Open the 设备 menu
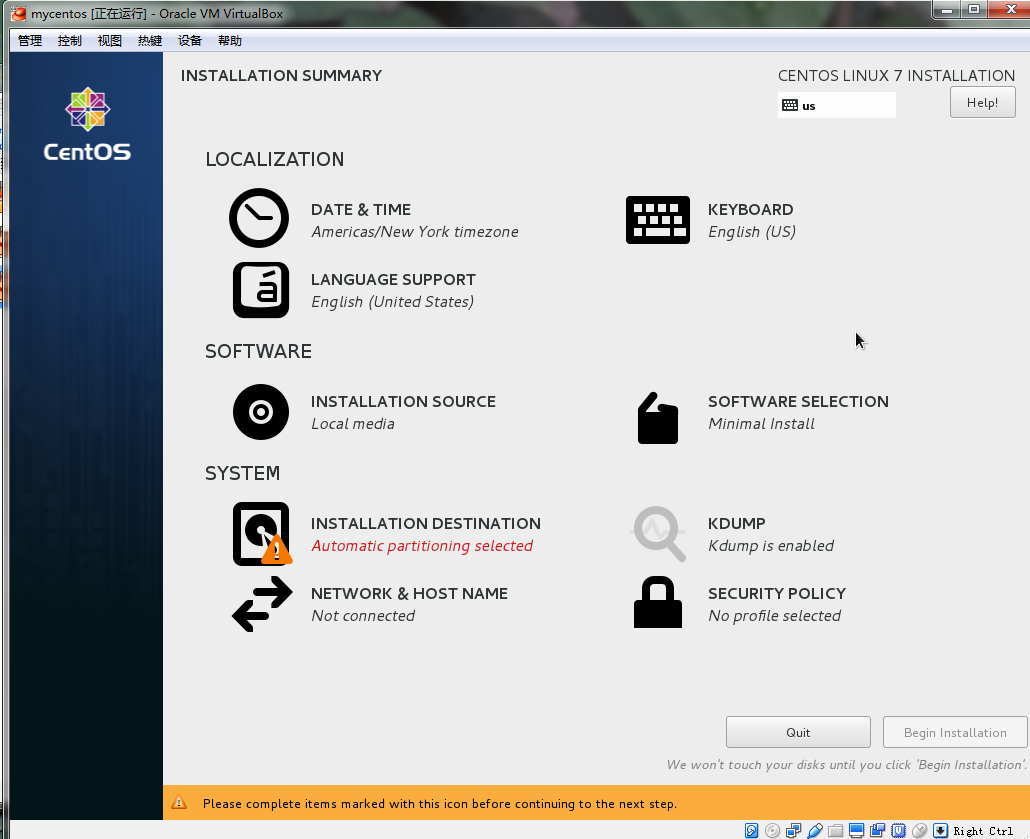The width and height of the screenshot is (1030, 839). pos(190,41)
